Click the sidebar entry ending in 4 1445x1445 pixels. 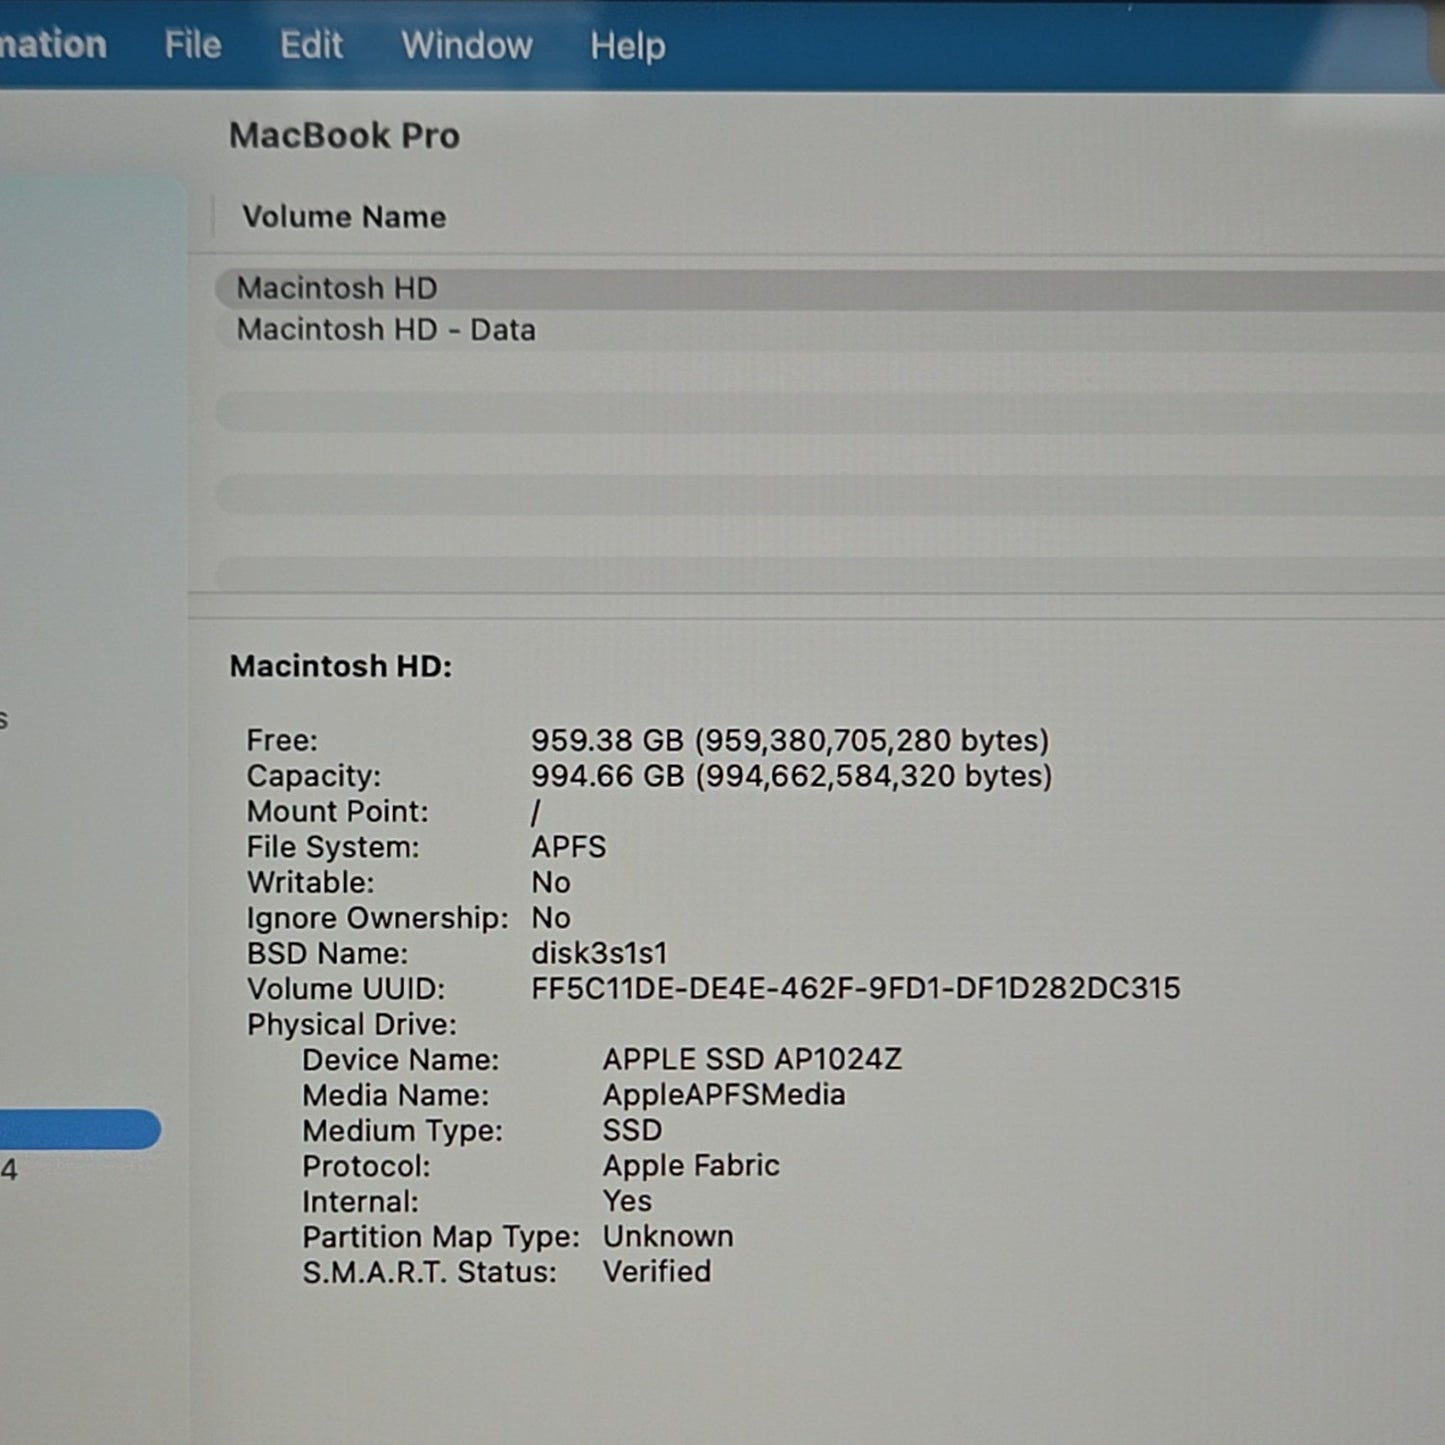9,1170
